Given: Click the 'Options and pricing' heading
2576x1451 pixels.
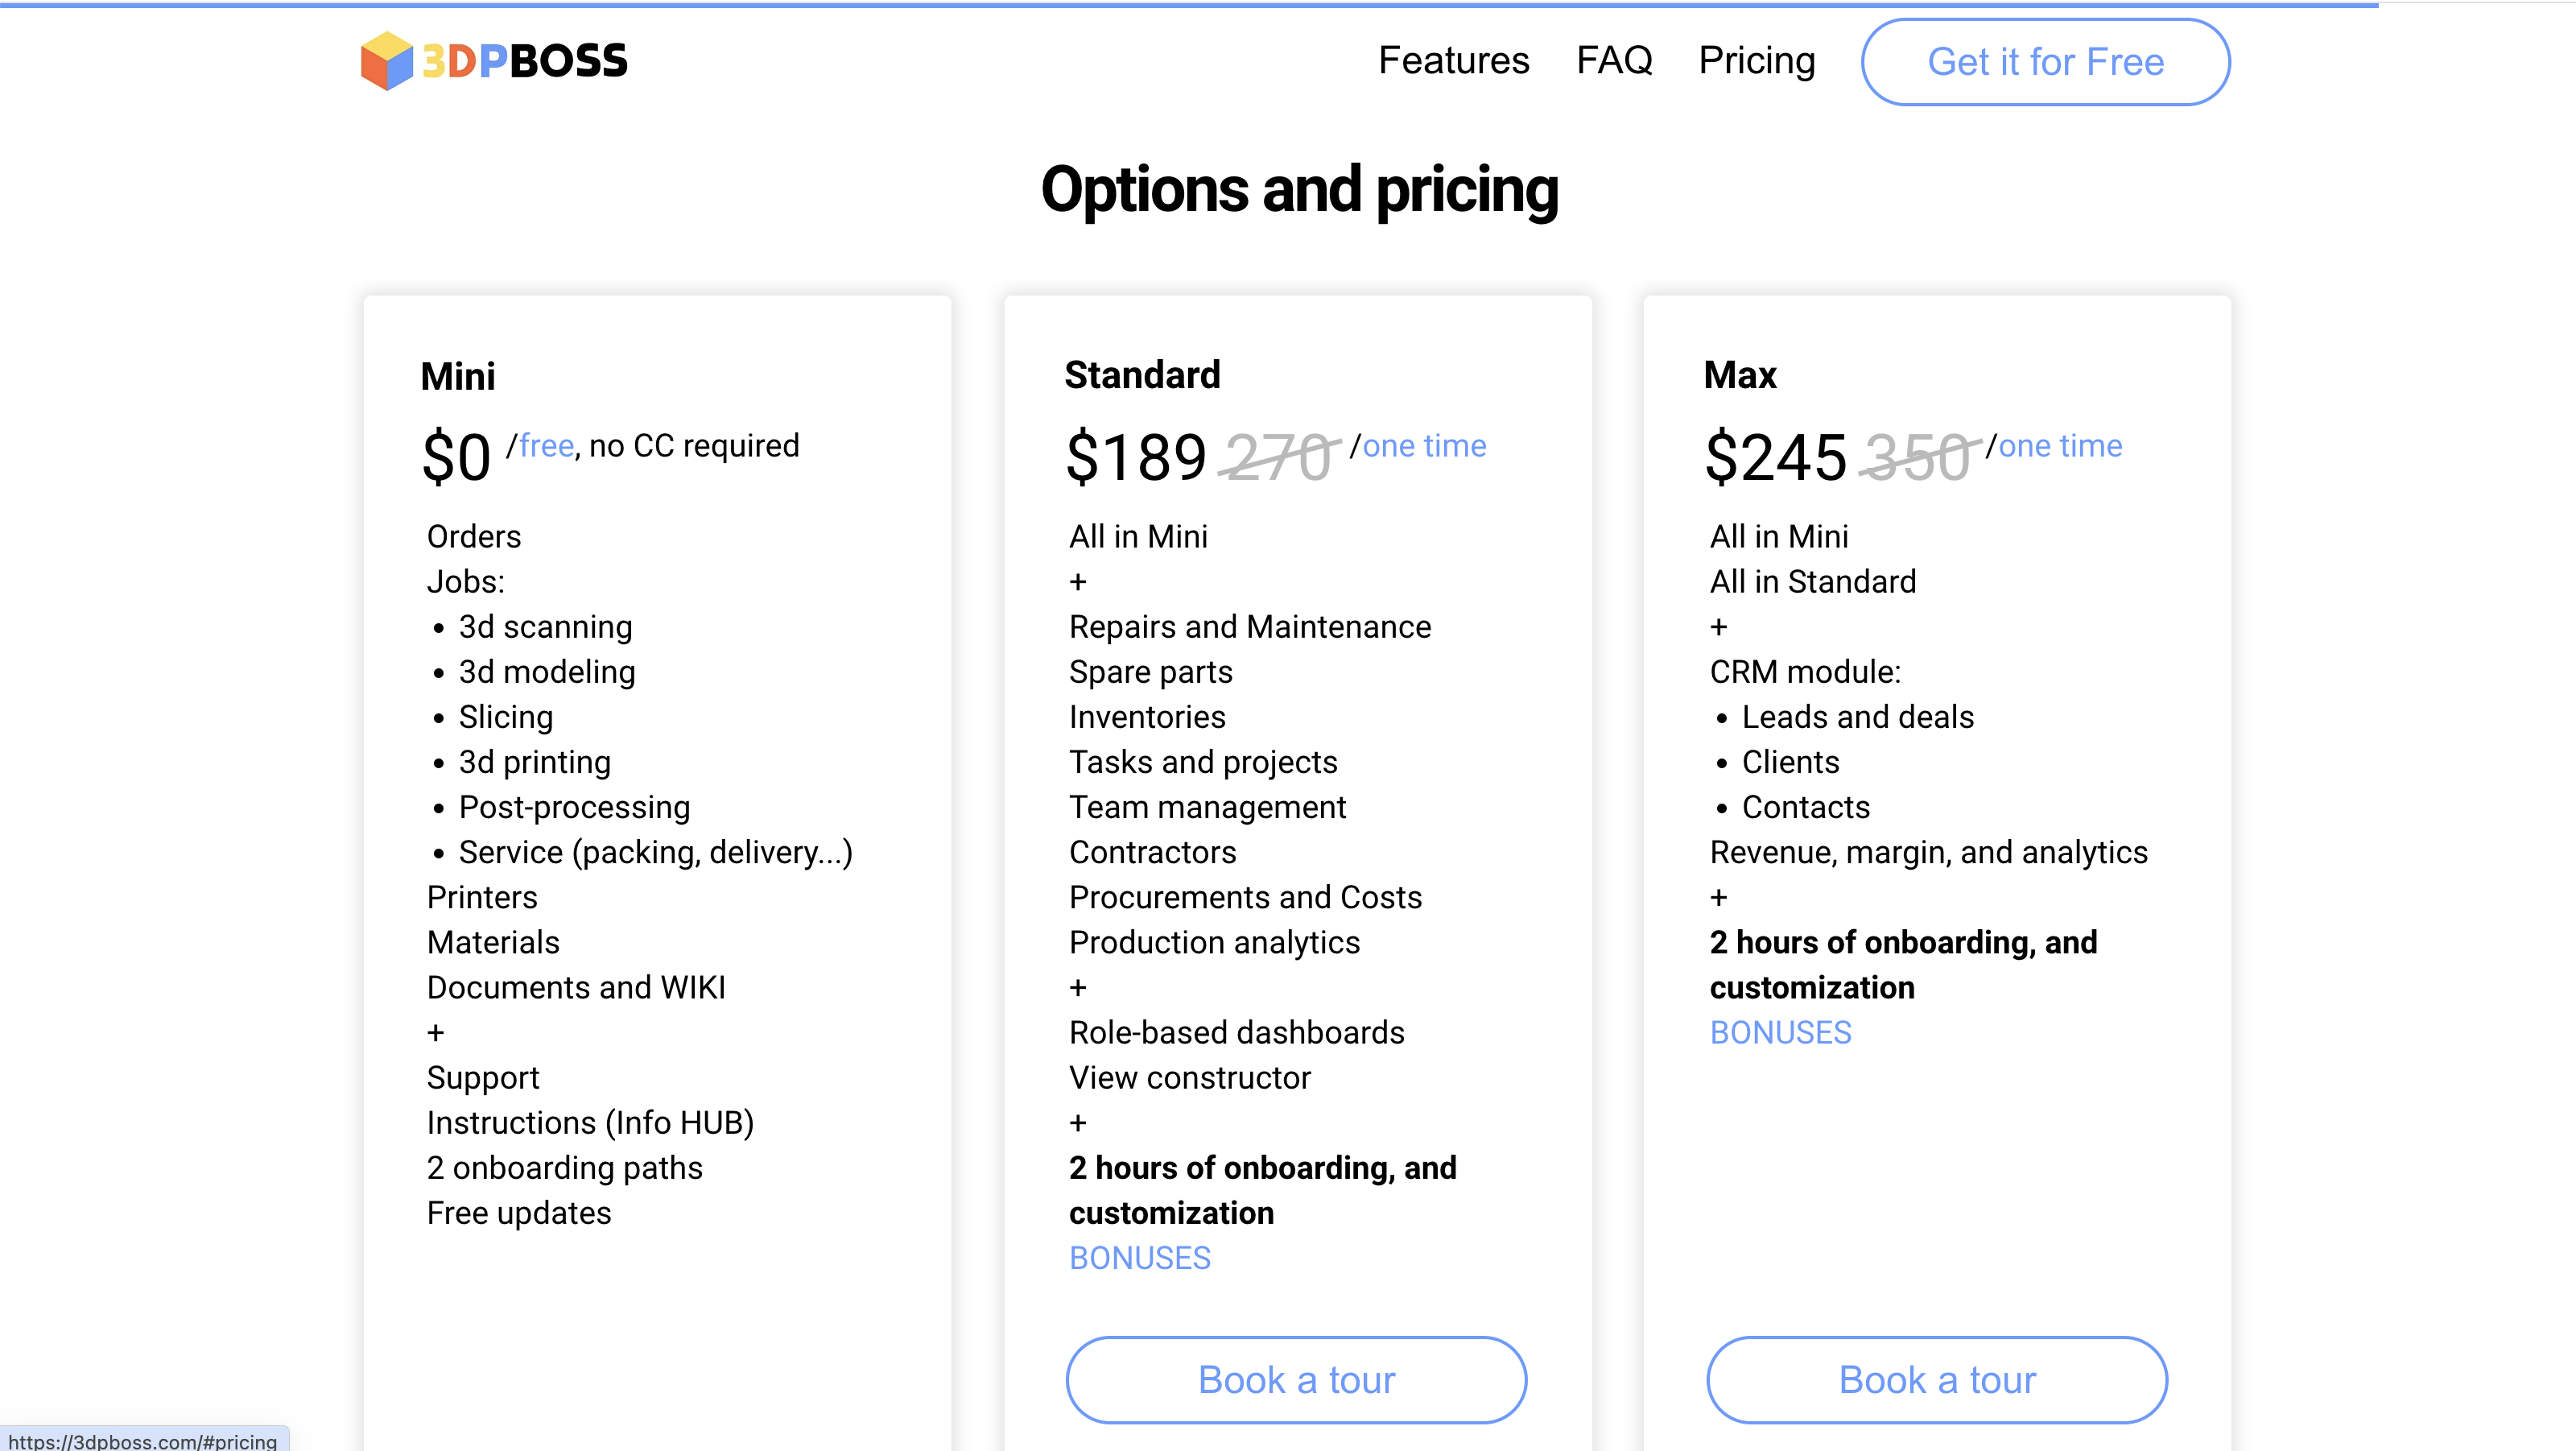Looking at the screenshot, I should [x=1299, y=190].
